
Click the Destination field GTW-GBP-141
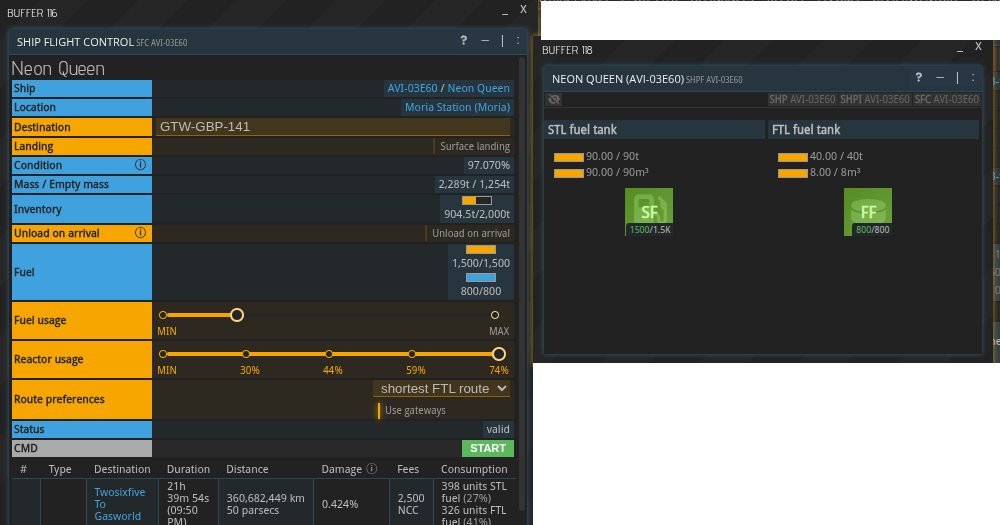click(332, 127)
